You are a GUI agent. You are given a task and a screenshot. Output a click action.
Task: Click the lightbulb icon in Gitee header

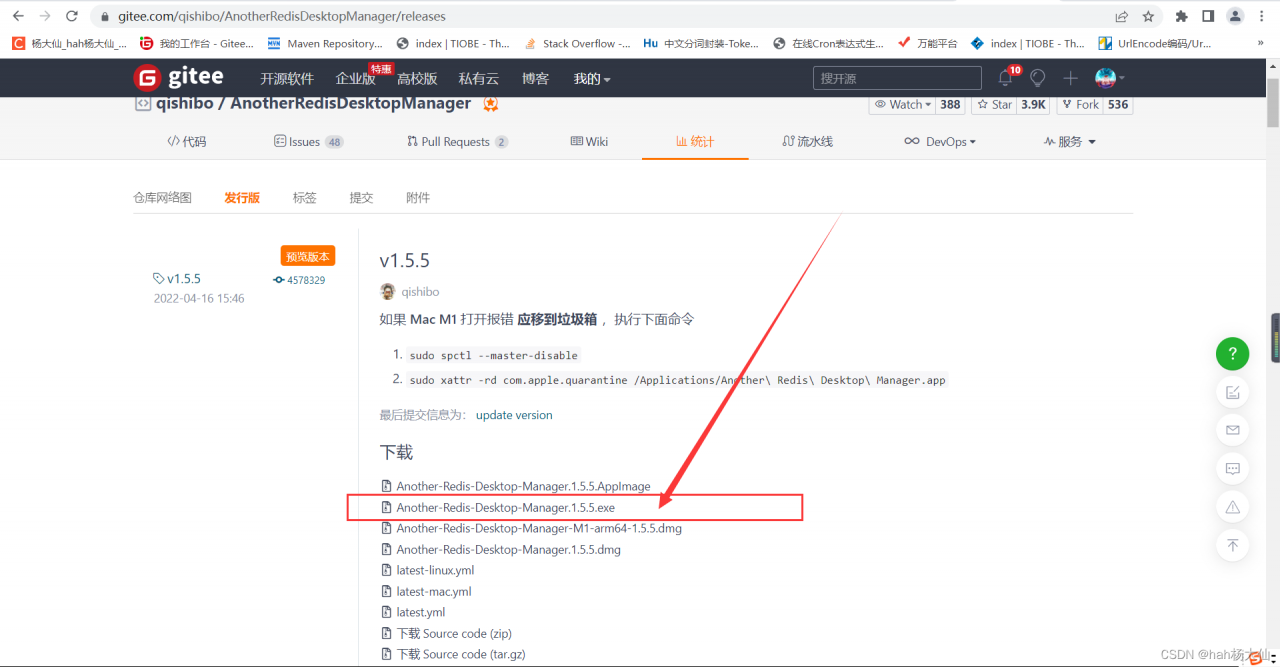tap(1038, 78)
